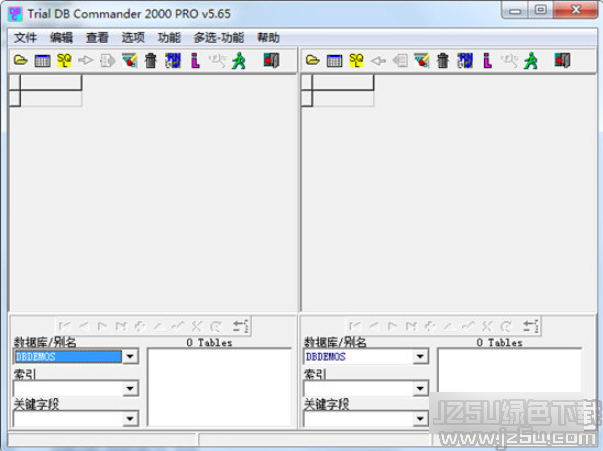This screenshot has width=603, height=451.
Task: Click the arrows icon ending left navigator bar
Action: point(240,326)
